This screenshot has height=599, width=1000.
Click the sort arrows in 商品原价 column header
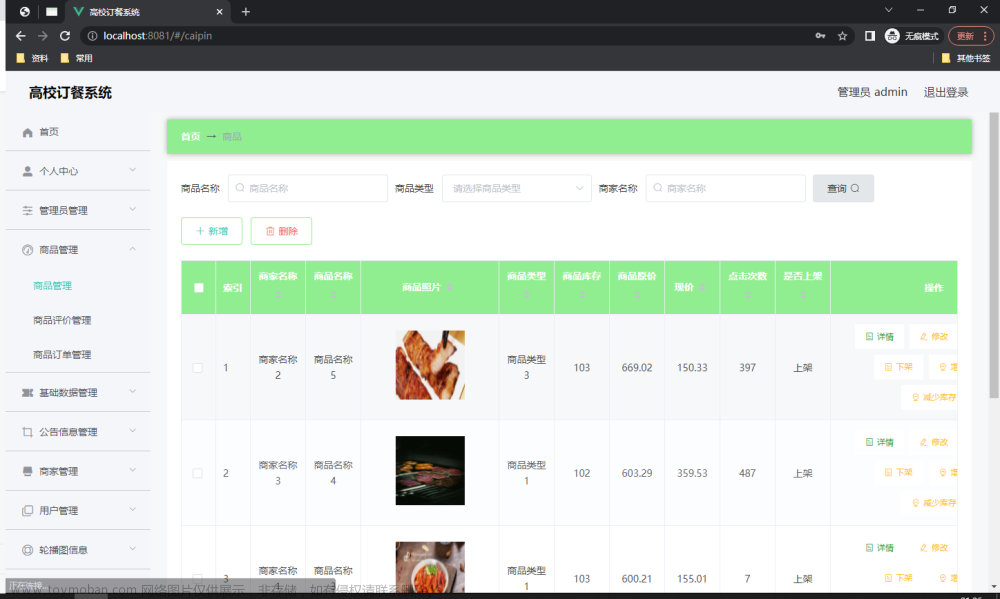[637, 295]
